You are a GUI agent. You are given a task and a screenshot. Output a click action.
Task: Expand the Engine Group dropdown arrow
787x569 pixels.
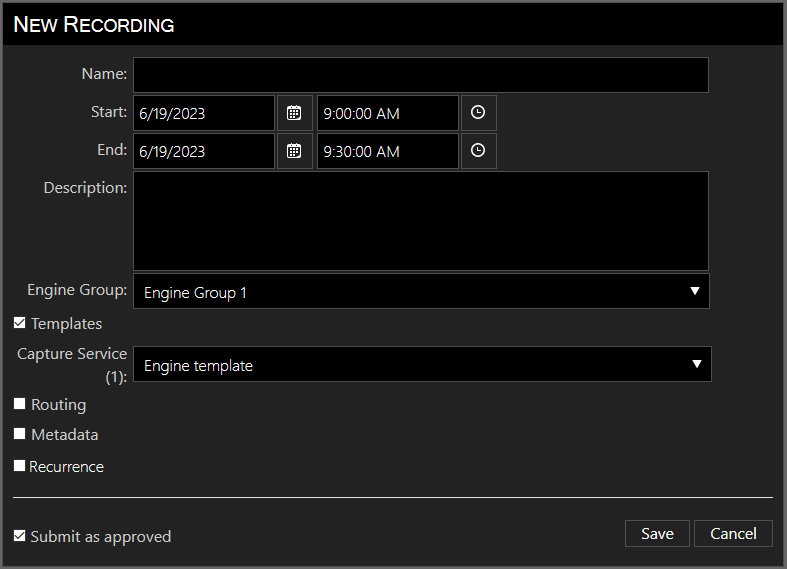(695, 291)
